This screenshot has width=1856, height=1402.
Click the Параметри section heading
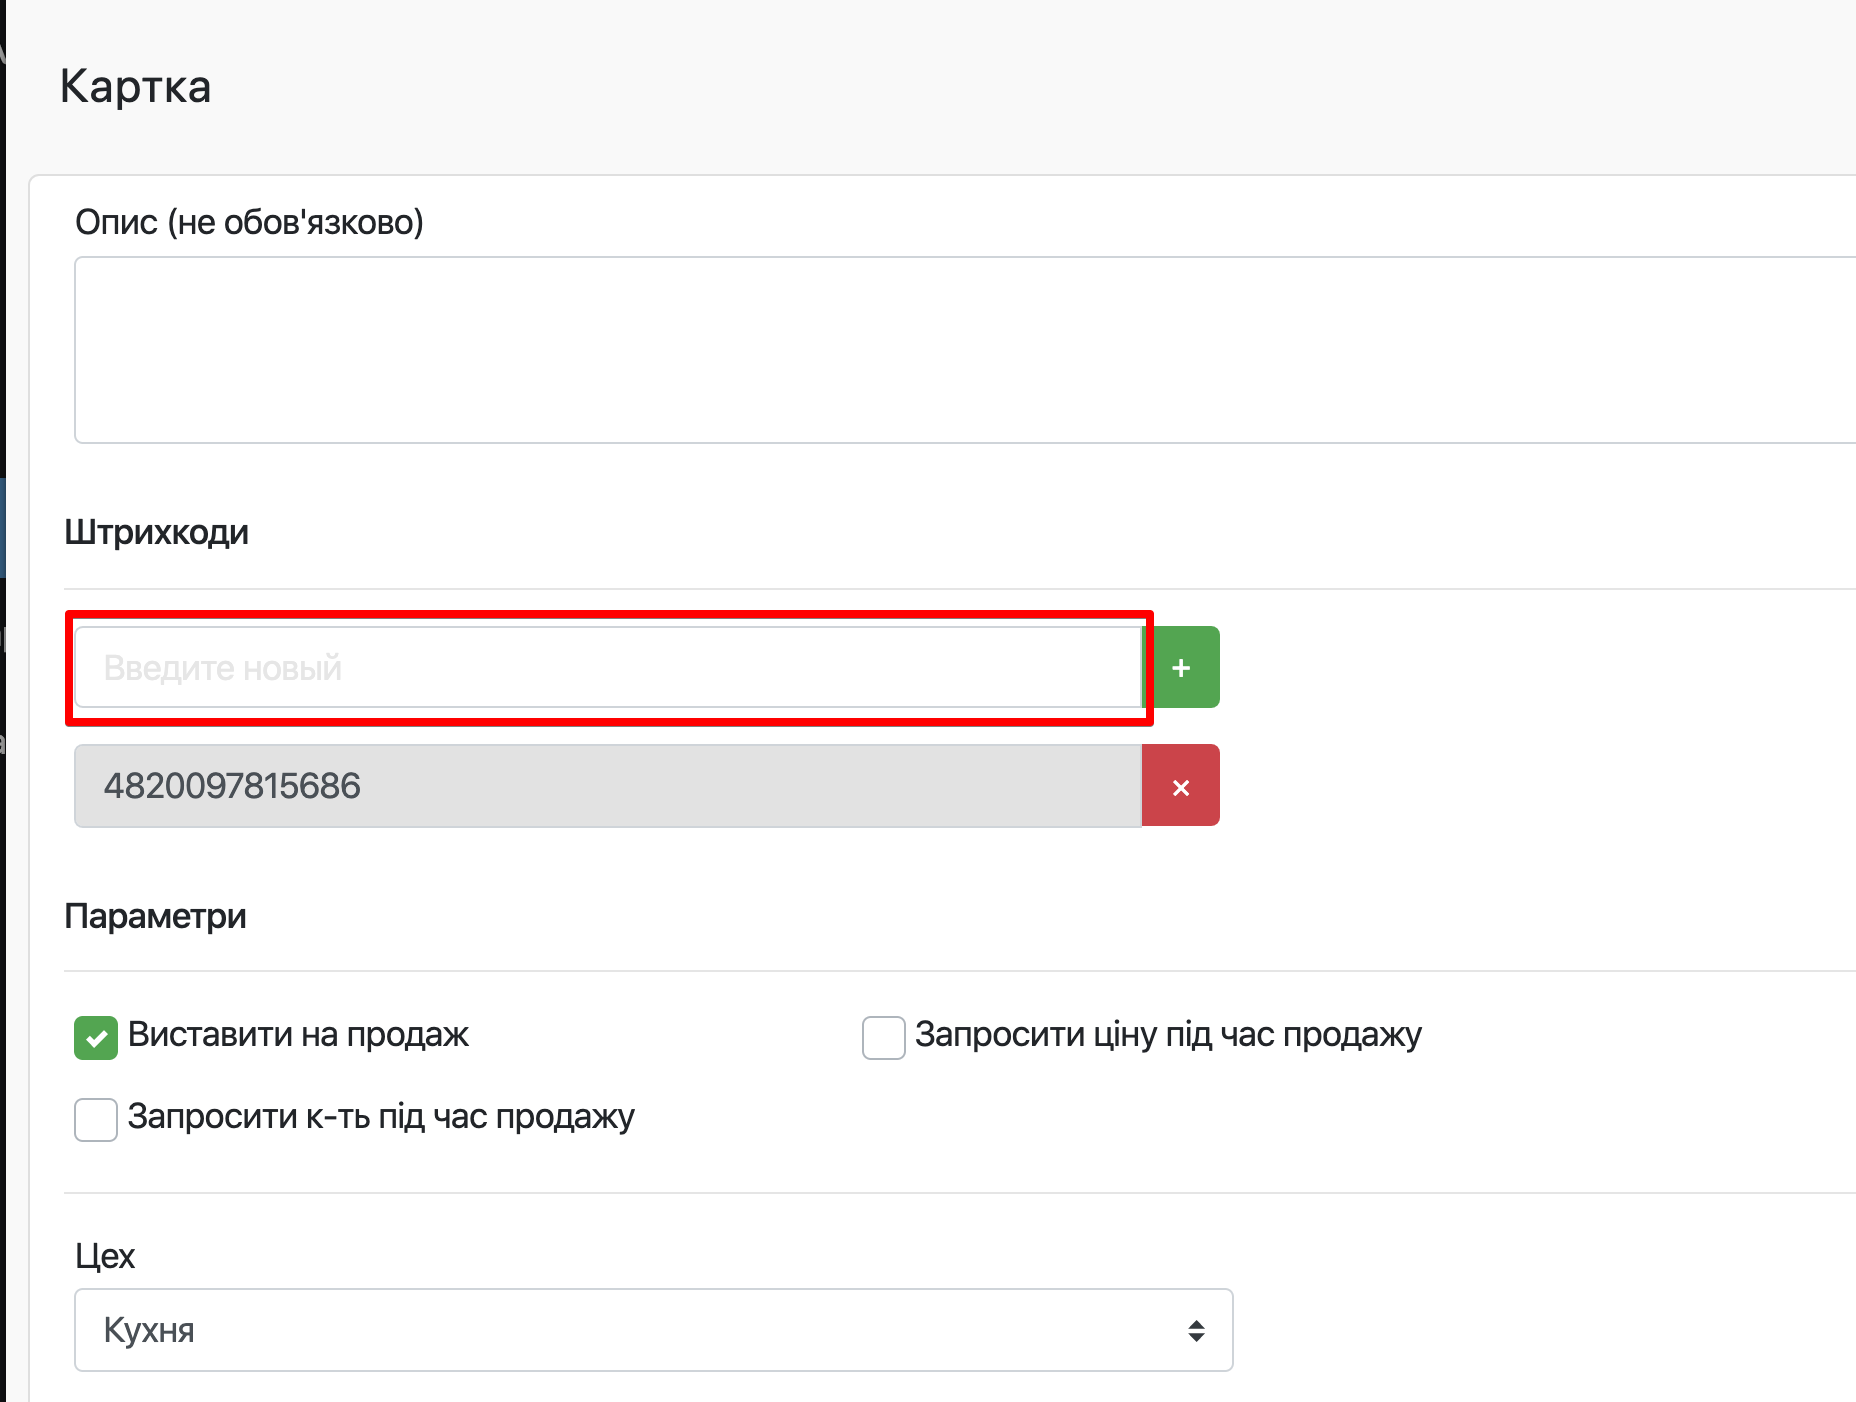pos(155,916)
